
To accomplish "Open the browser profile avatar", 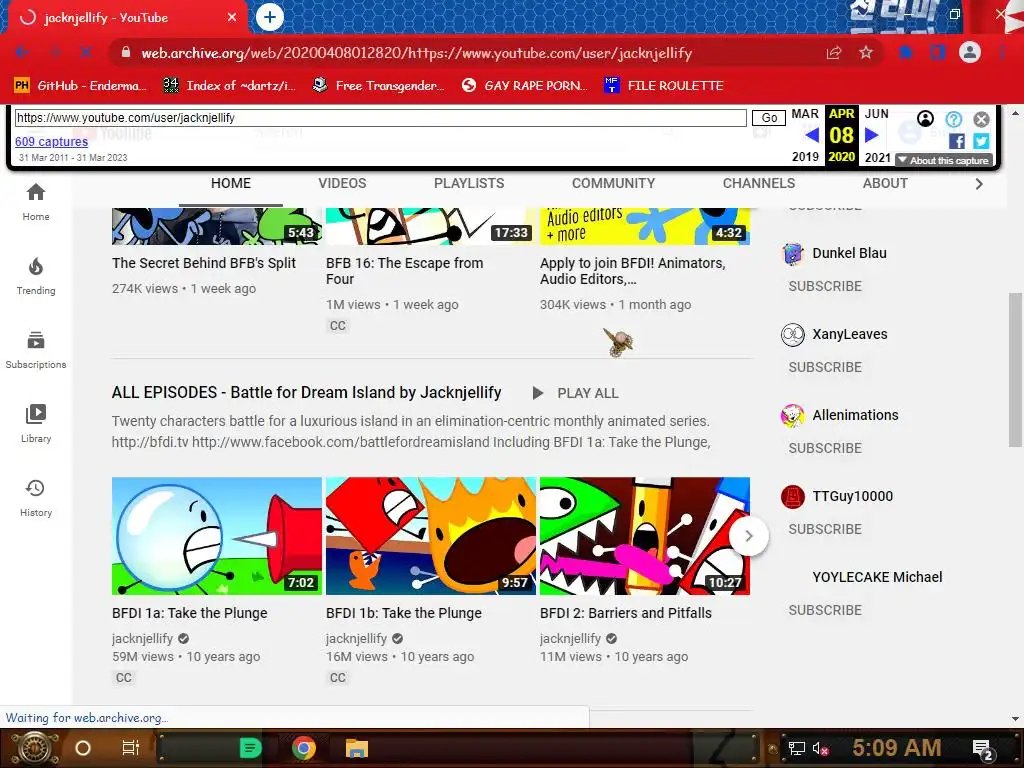I will coord(970,52).
